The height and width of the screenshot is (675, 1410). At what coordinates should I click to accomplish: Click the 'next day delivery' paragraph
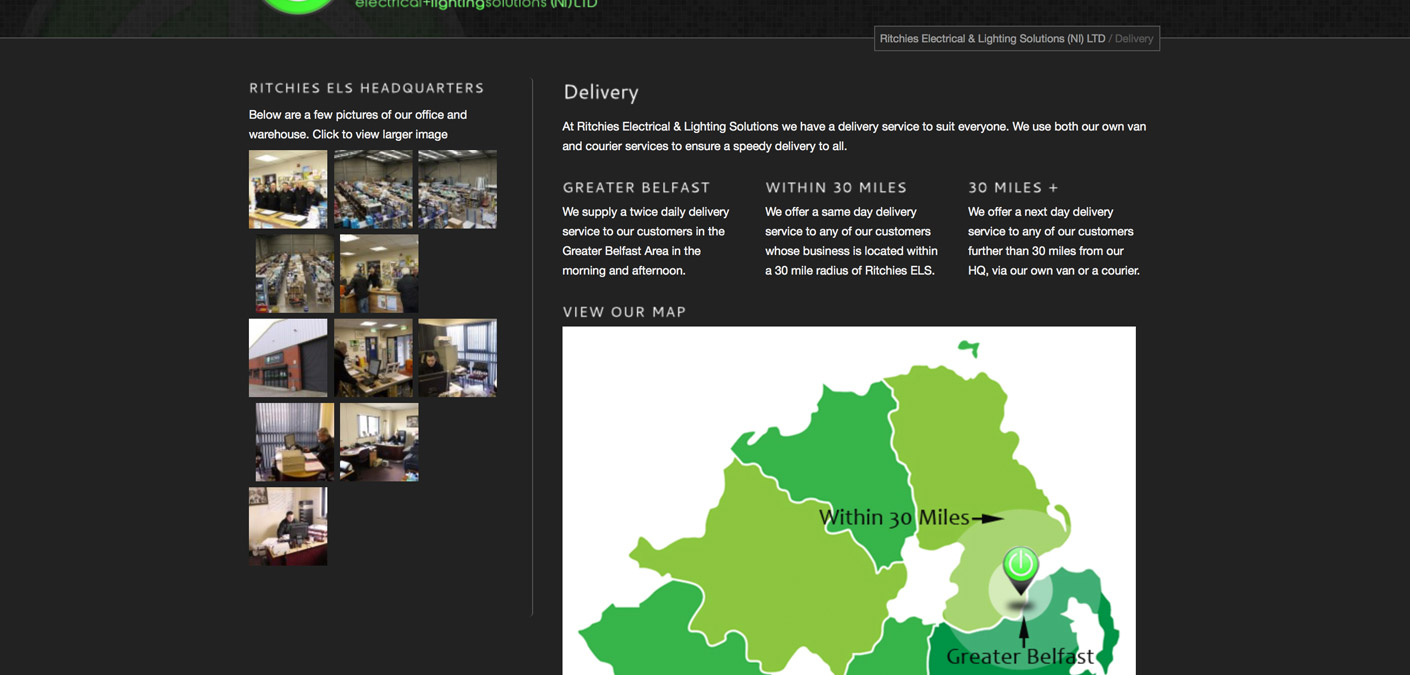(1054, 241)
